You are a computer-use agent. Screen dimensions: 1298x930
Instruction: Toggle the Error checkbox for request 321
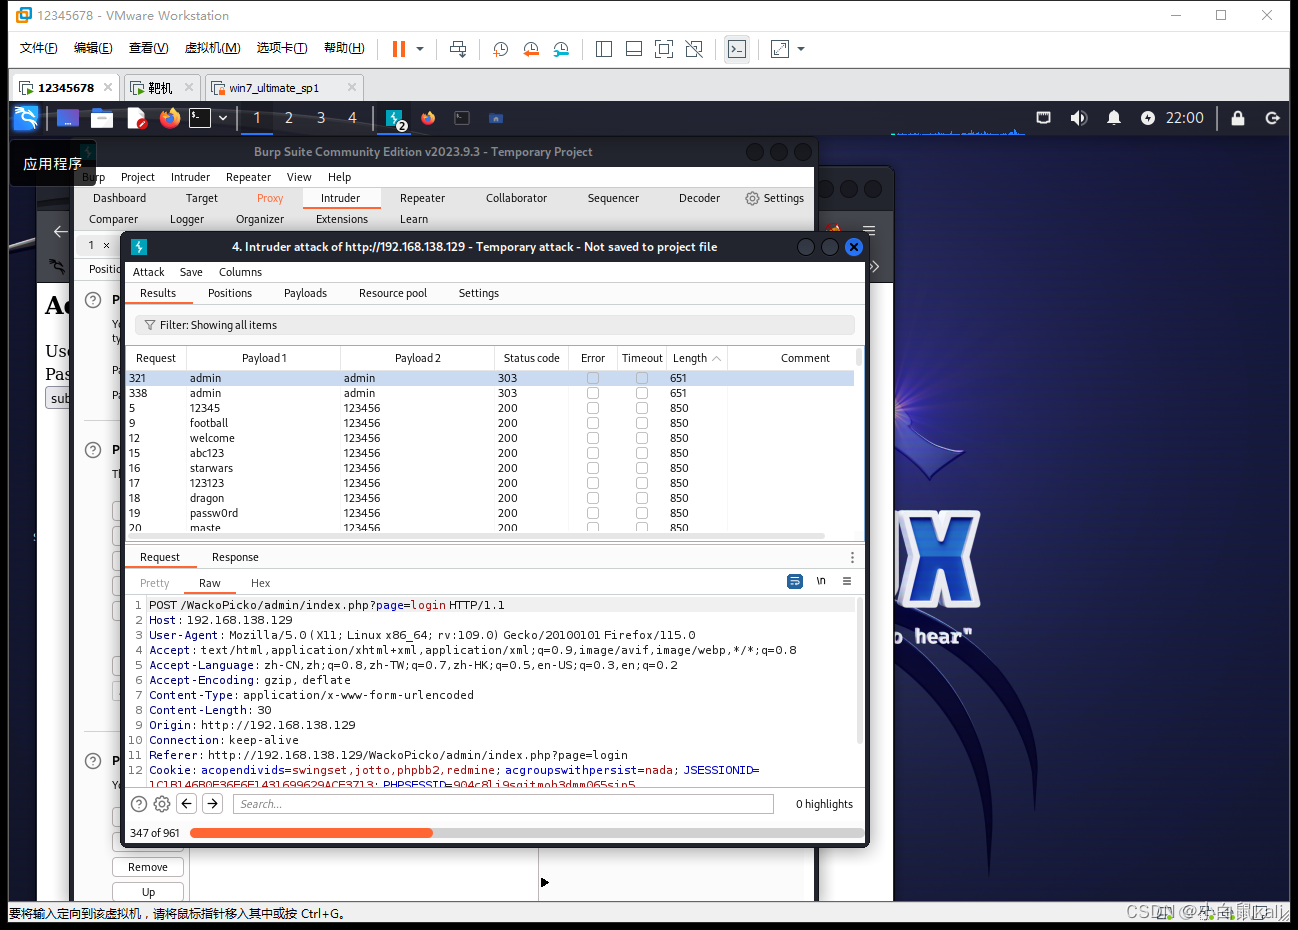(x=593, y=378)
